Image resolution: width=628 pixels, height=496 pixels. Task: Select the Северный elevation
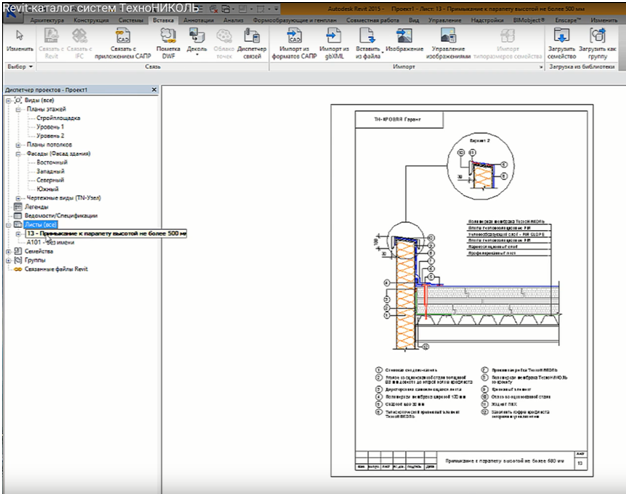50,180
